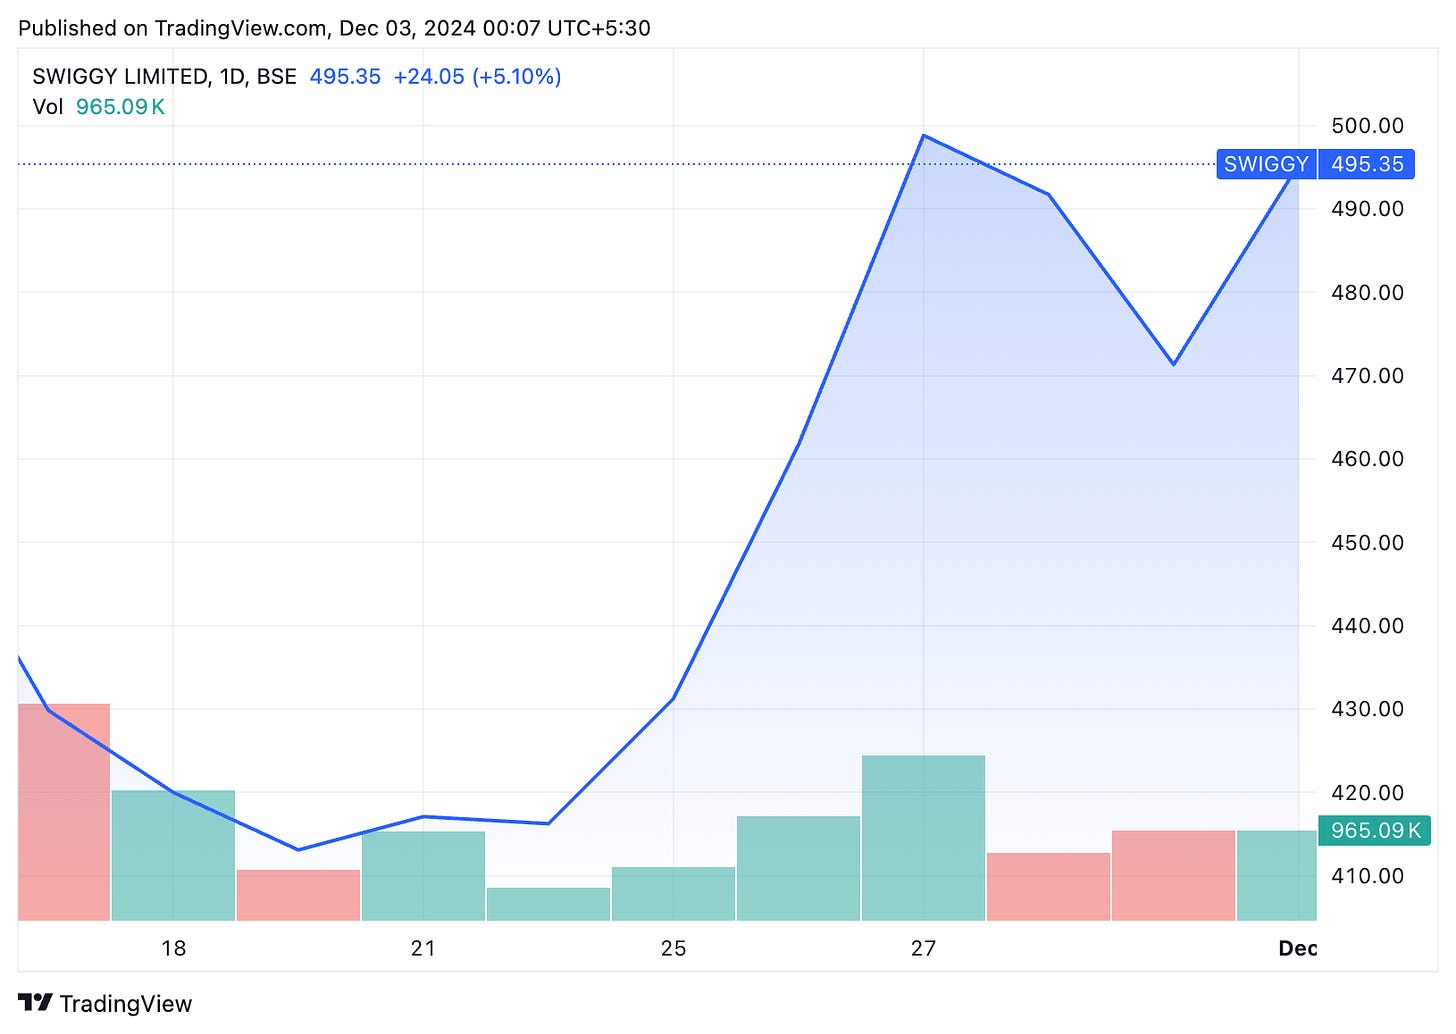Viewport: 1456px width, 1034px height.
Task: Click the TradingView logo icon
Action: coord(35,1002)
